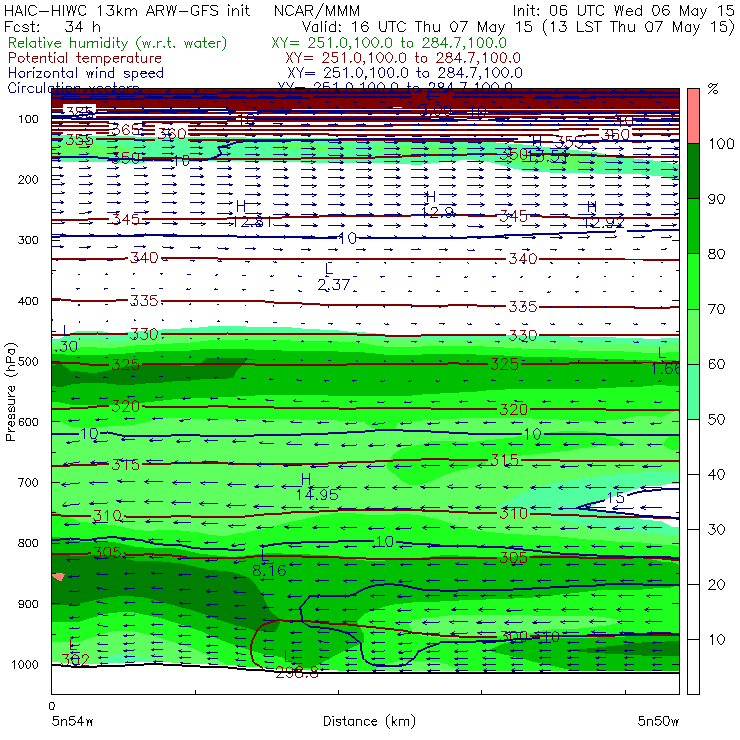
Task: Click the 70–80% green colorbar segment
Action: (x=693, y=281)
